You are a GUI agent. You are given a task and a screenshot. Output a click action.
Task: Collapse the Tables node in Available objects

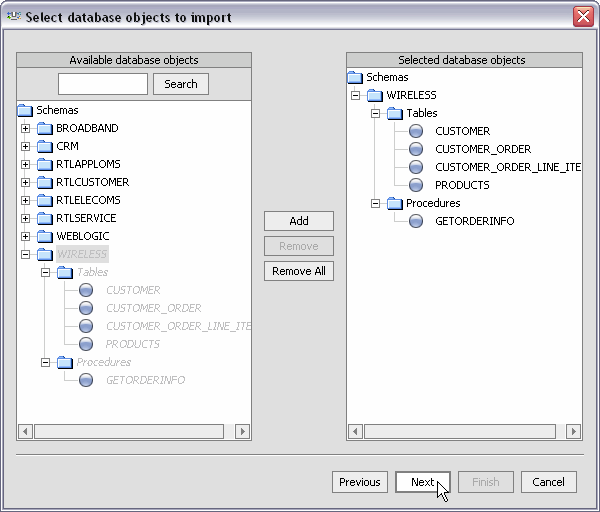(x=45, y=272)
